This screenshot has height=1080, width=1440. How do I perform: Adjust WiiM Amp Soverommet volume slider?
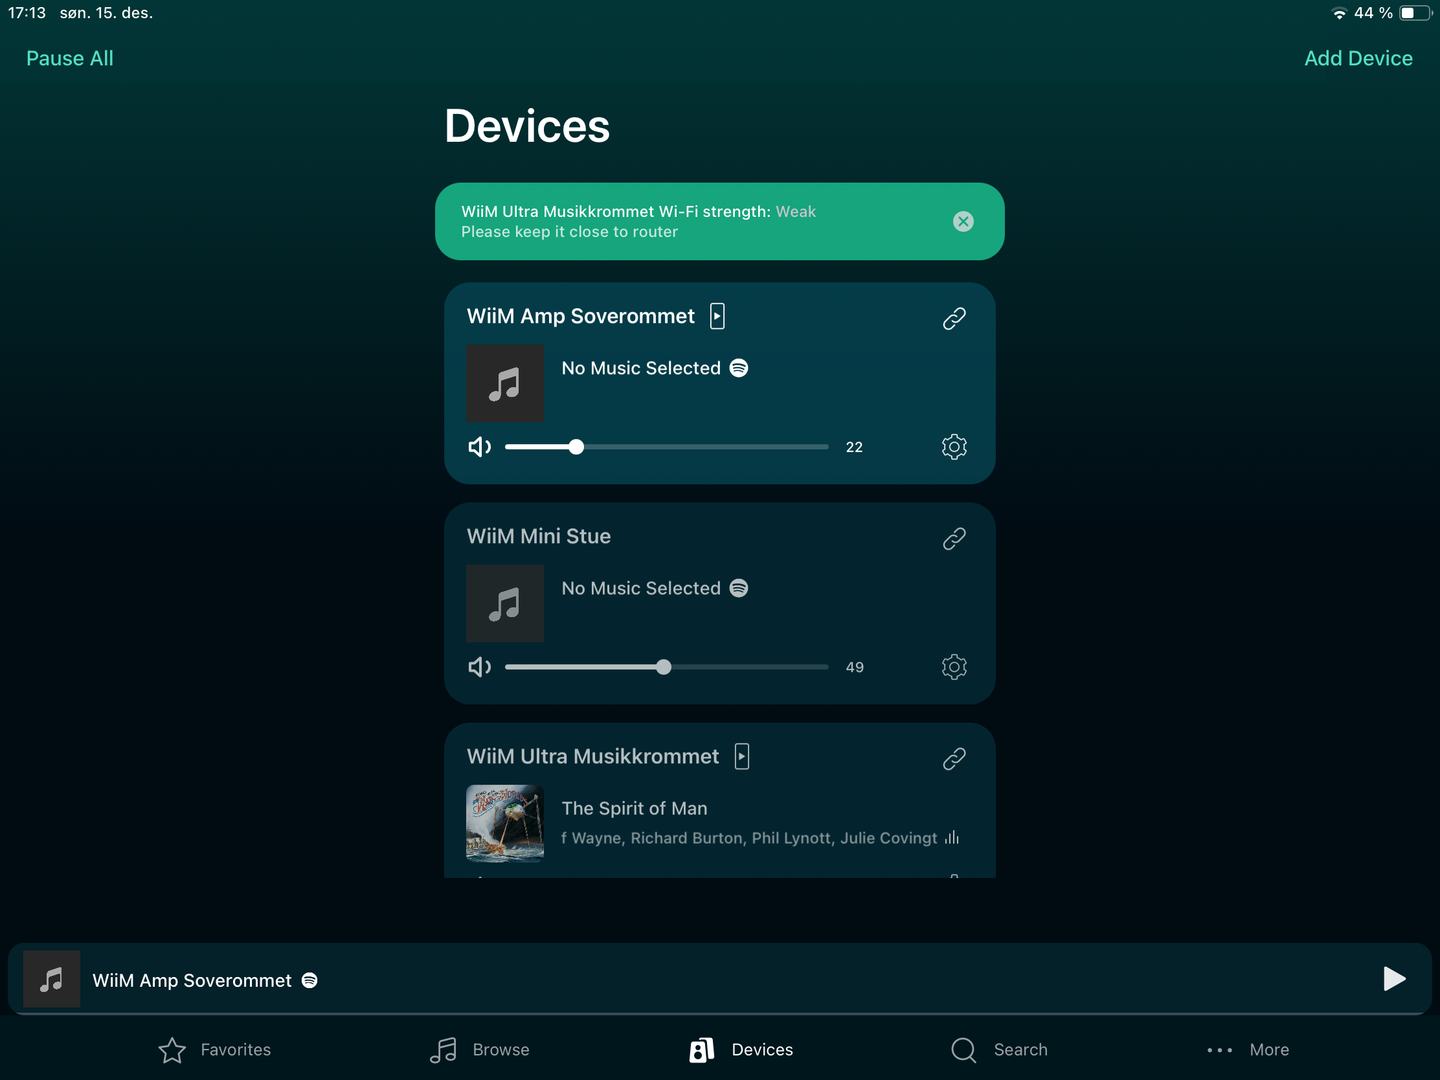click(667, 447)
